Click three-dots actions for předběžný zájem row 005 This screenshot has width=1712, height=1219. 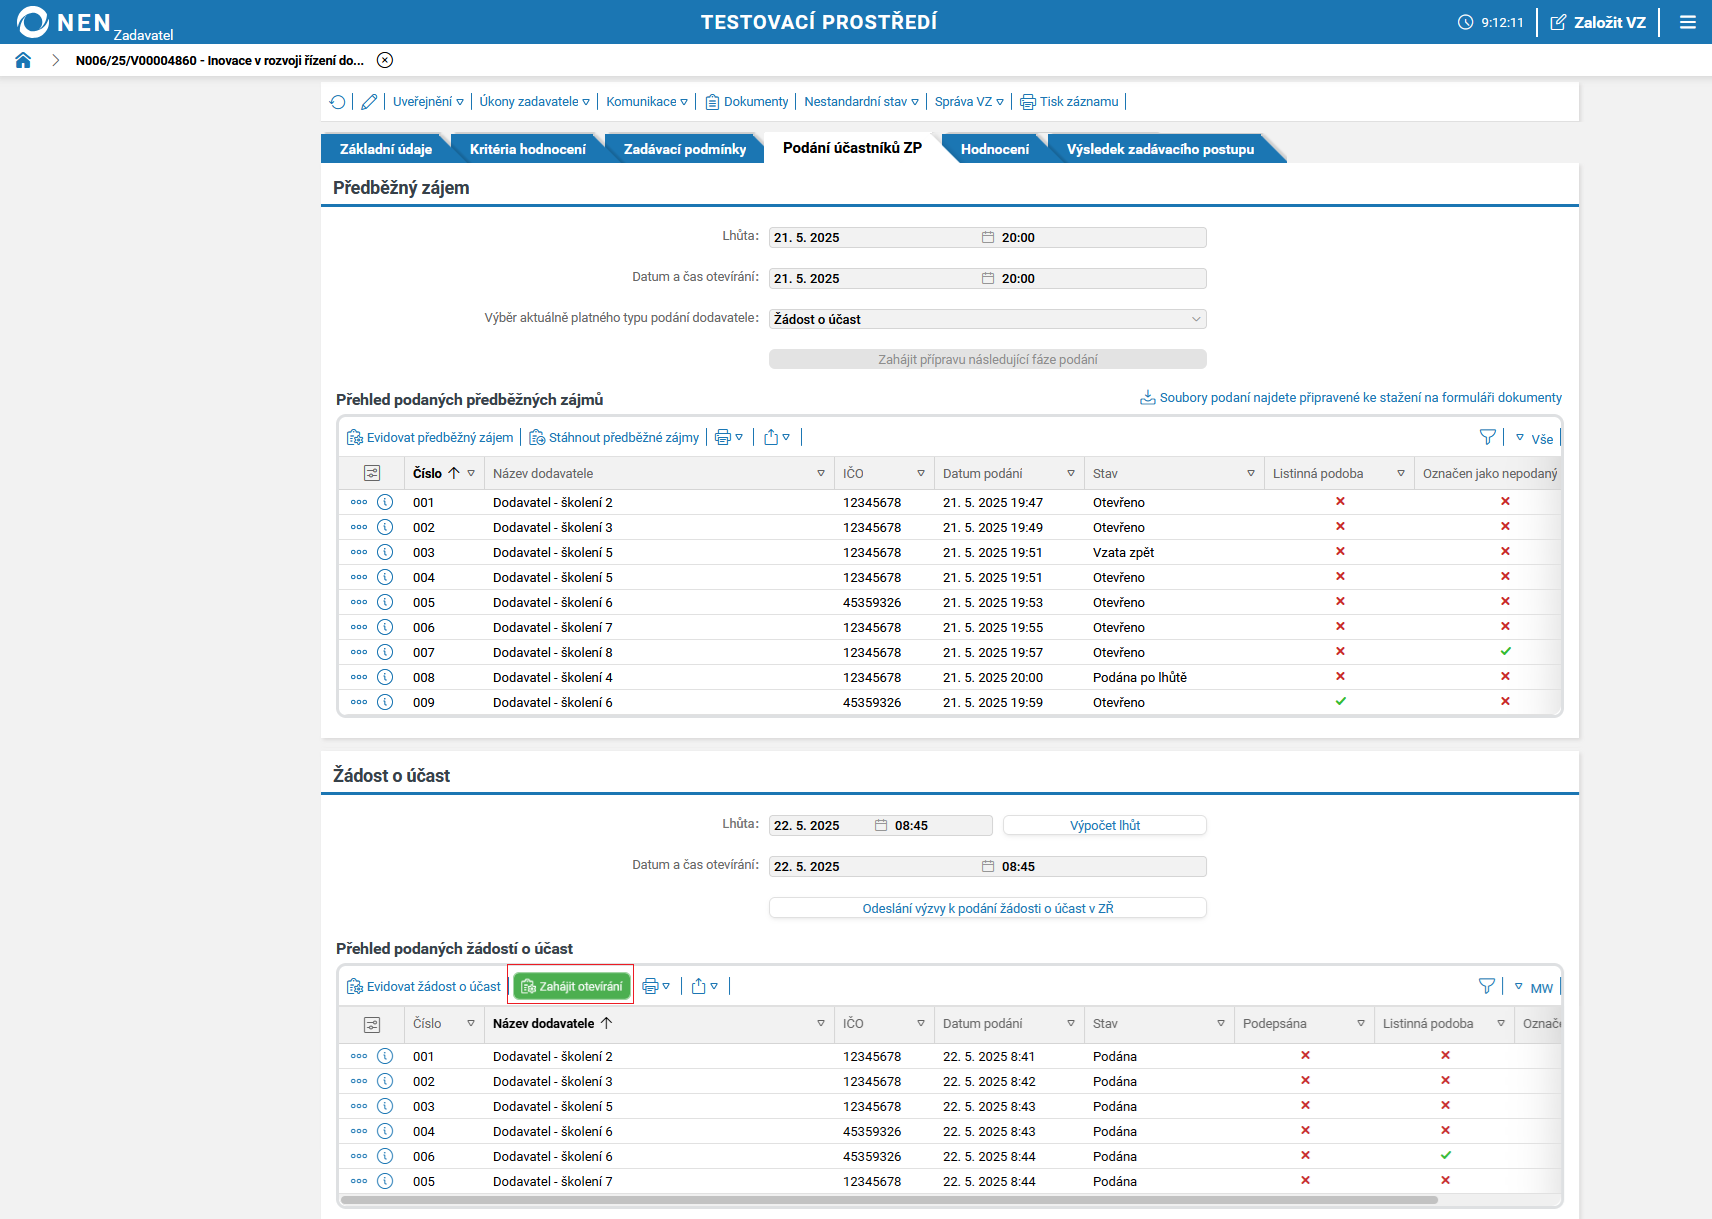pyautogui.click(x=359, y=602)
